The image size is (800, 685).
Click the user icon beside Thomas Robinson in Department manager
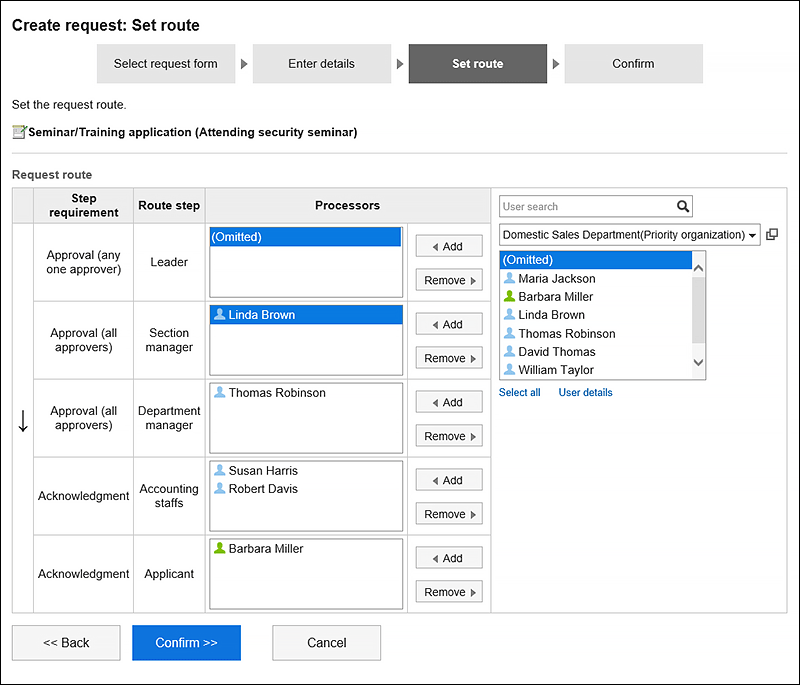pos(219,392)
